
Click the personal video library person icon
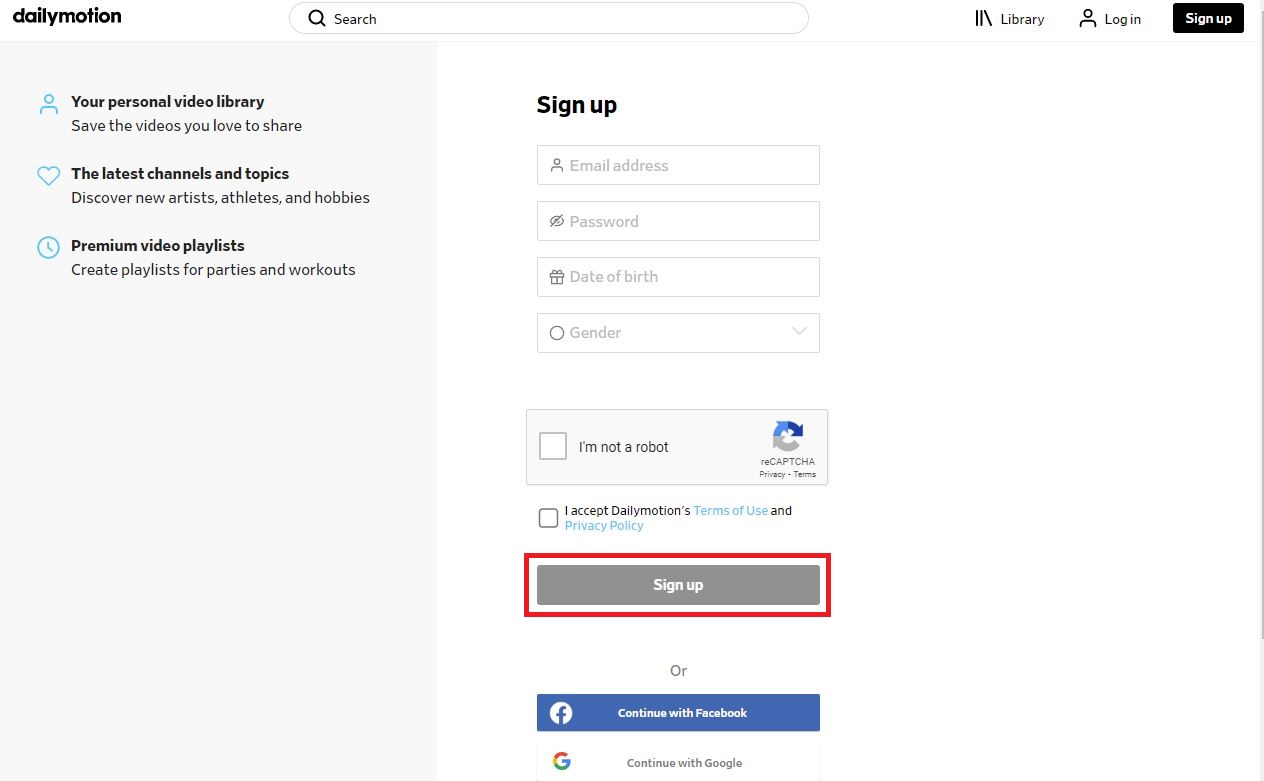(x=48, y=104)
